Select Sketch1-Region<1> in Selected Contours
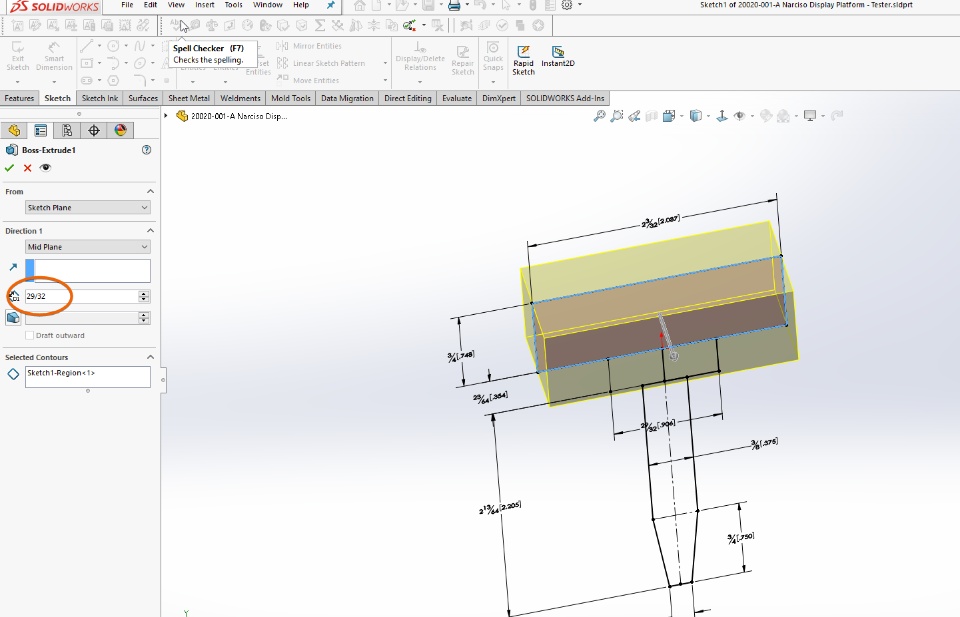 click(61, 373)
